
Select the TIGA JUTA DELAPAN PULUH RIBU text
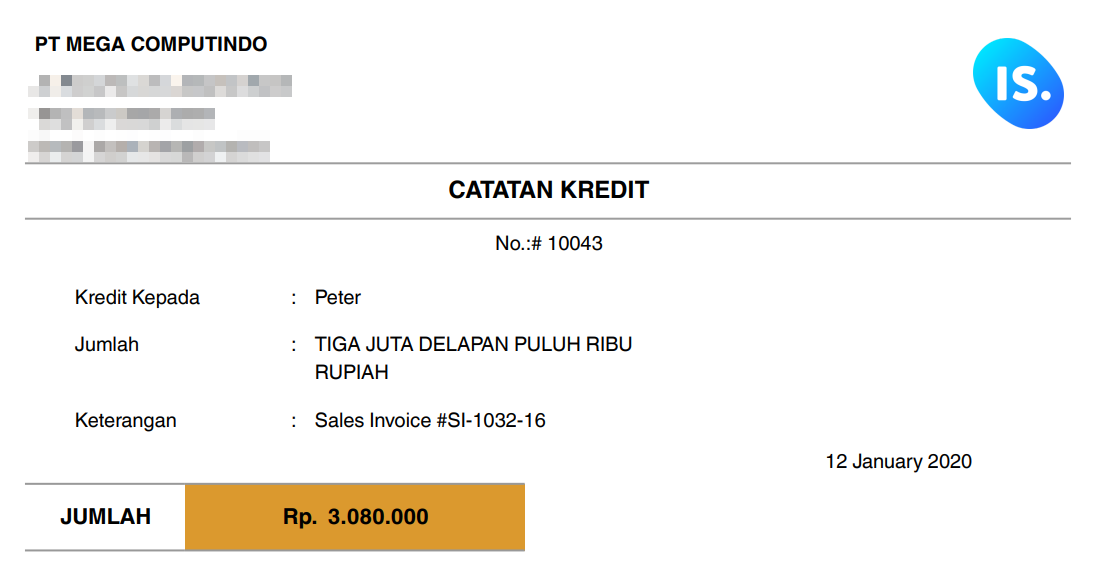473,344
